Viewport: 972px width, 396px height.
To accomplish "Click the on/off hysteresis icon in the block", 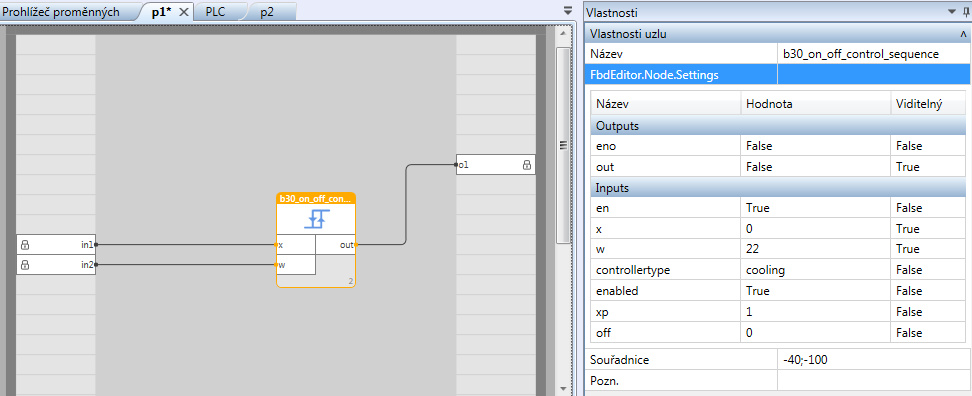I will click(316, 219).
